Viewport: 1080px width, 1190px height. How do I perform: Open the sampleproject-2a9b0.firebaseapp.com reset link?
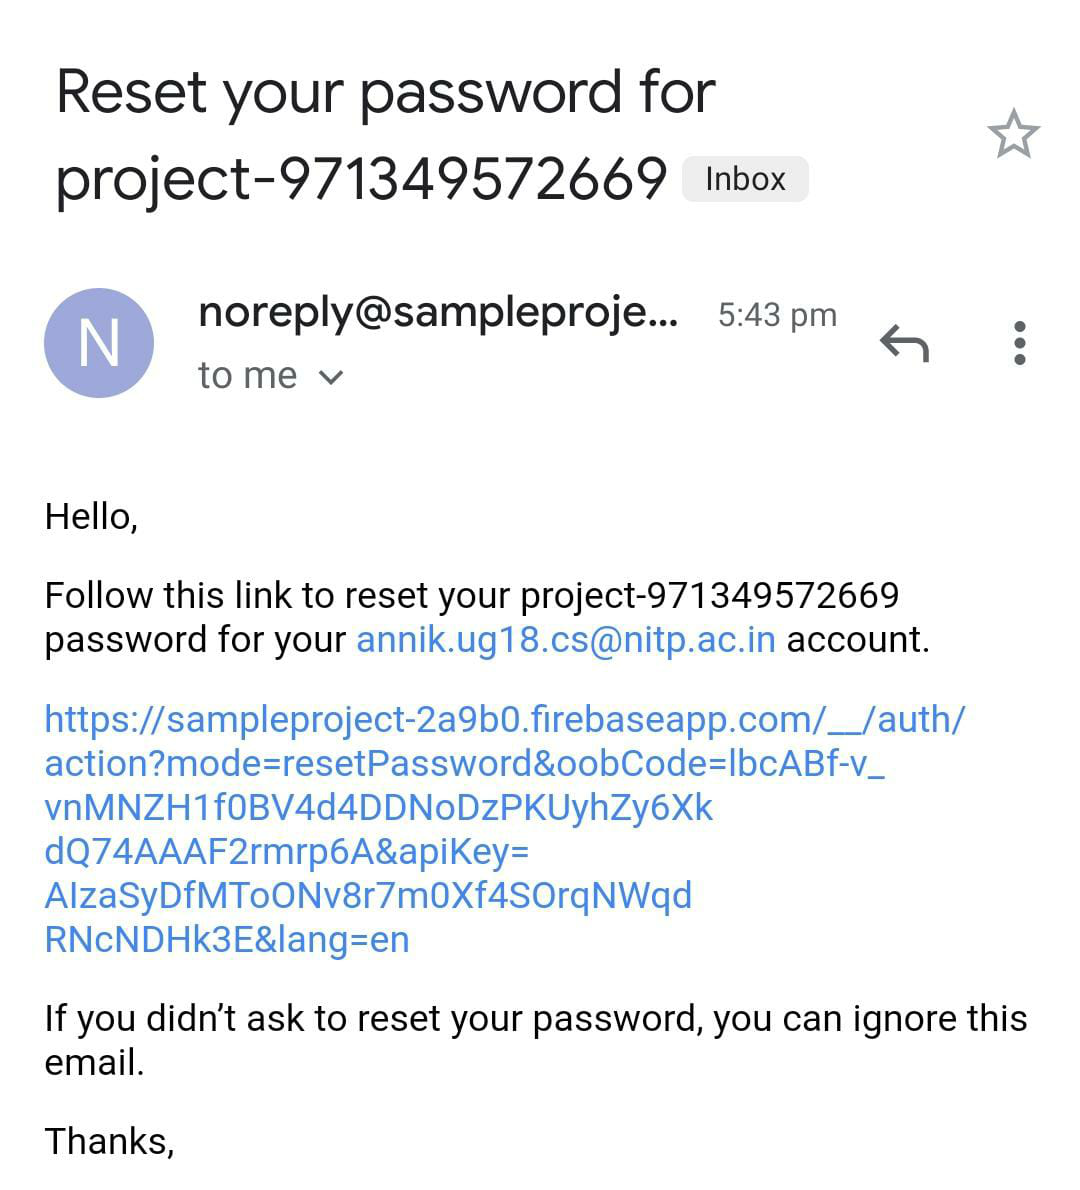click(x=505, y=719)
